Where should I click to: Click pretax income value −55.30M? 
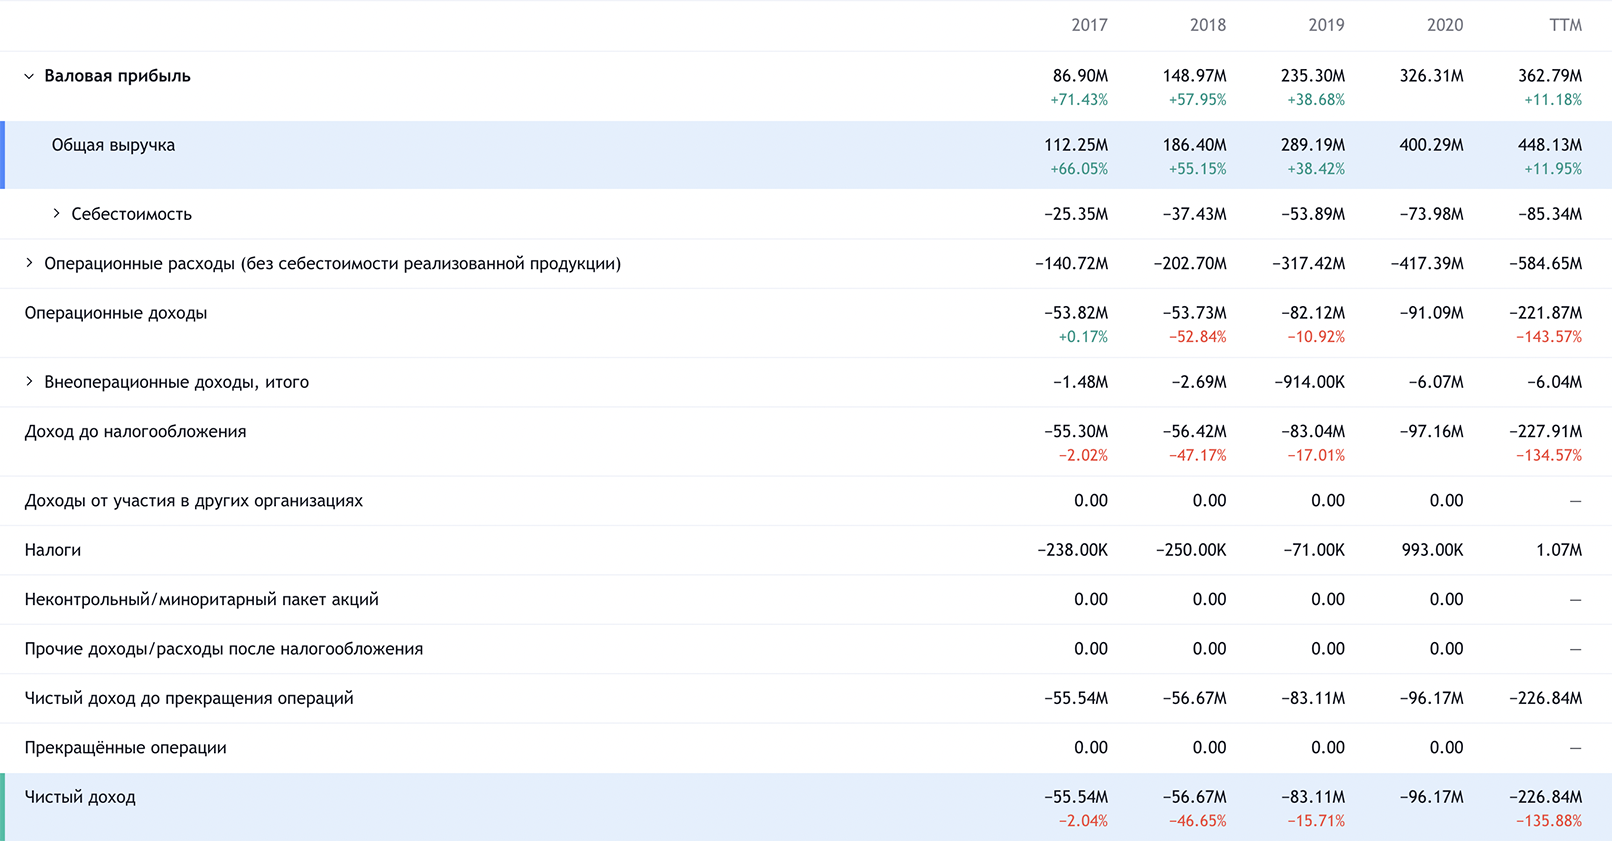click(1076, 432)
